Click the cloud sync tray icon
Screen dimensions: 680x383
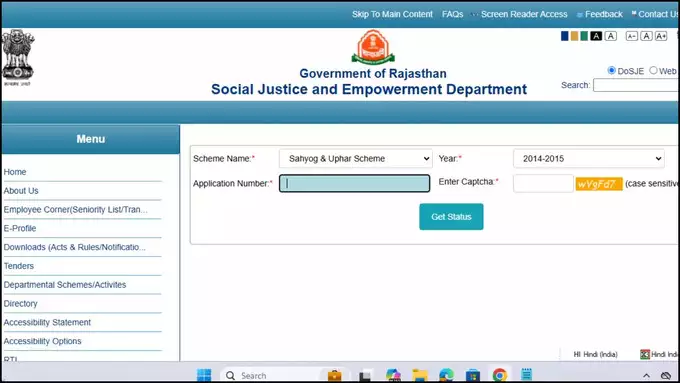pos(666,375)
